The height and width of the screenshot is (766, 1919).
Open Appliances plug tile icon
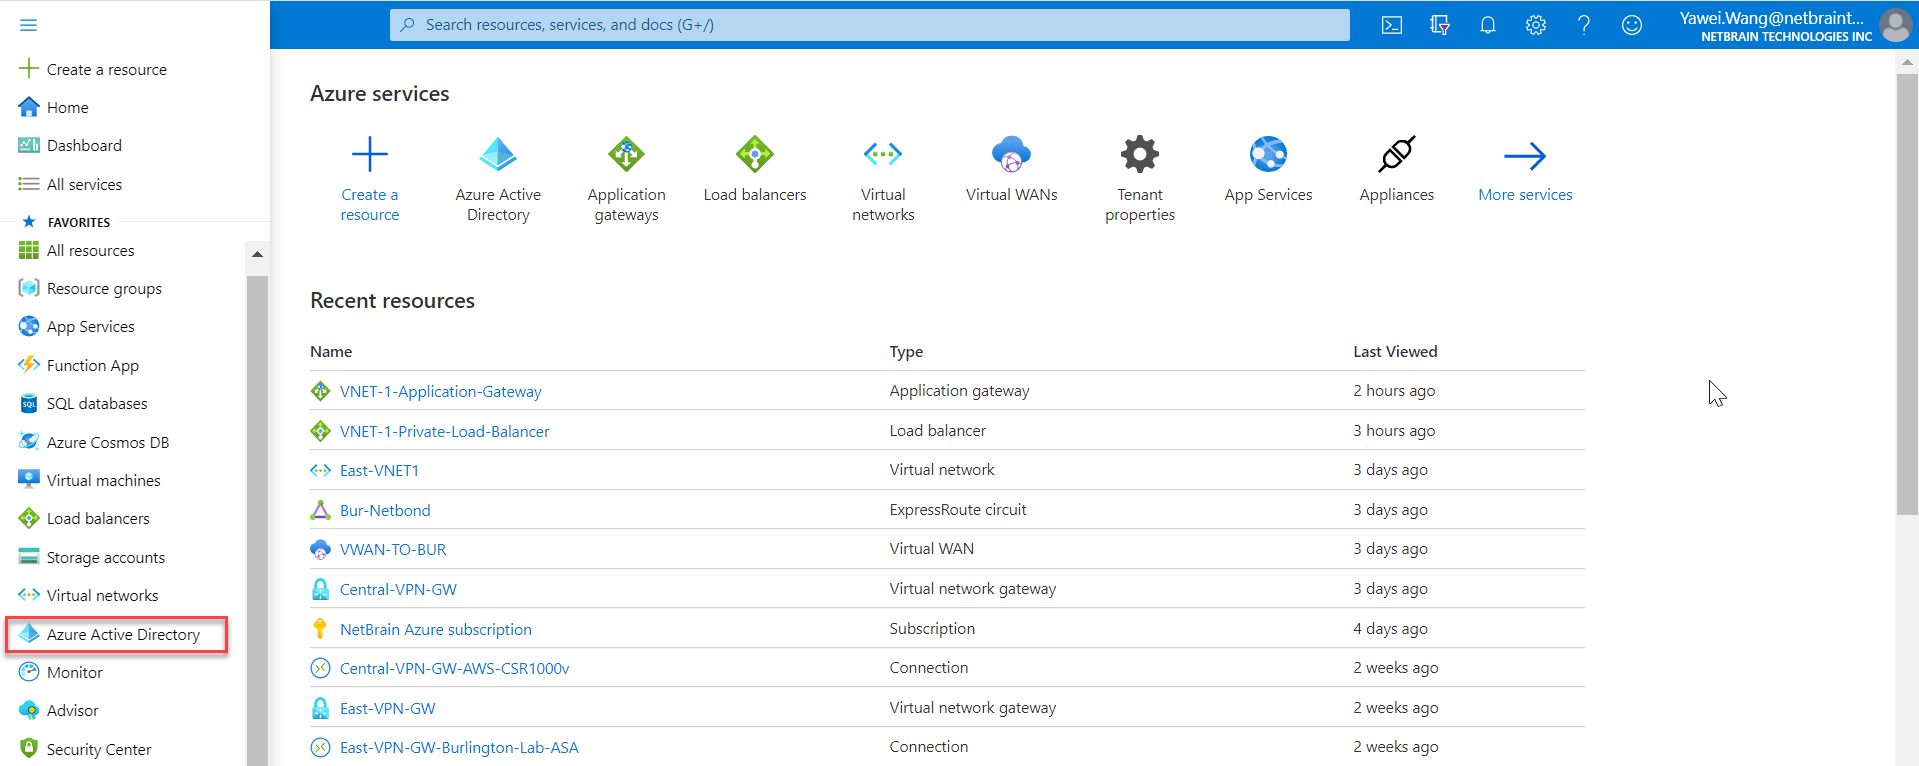[1397, 154]
